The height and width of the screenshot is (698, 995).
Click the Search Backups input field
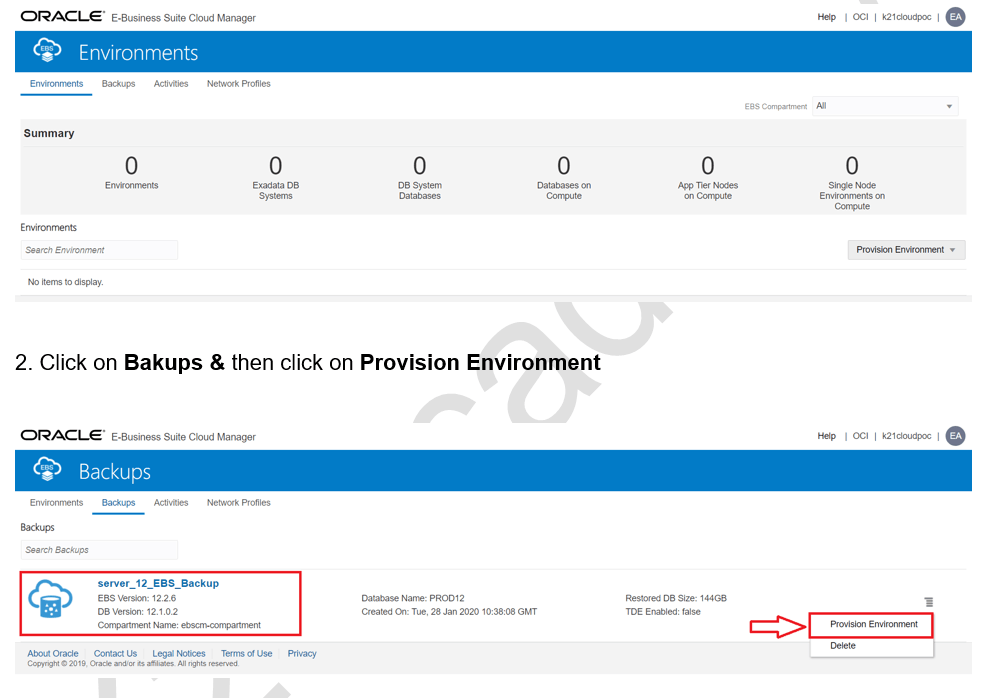pos(98,549)
